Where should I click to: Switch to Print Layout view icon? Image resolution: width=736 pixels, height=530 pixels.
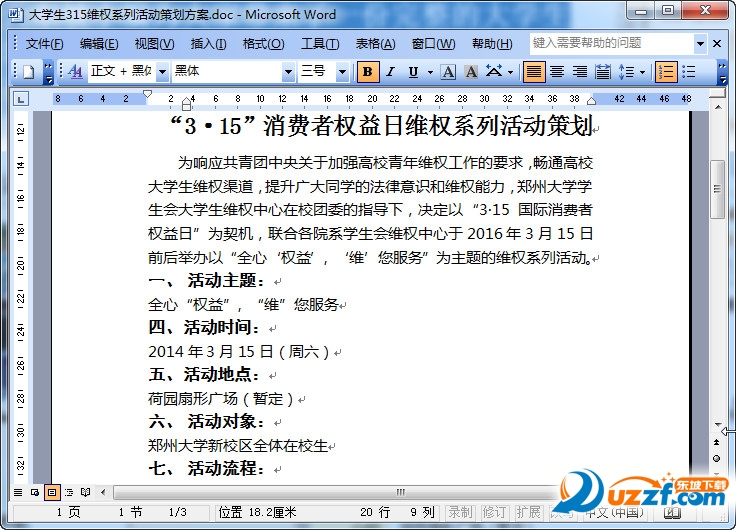point(52,492)
